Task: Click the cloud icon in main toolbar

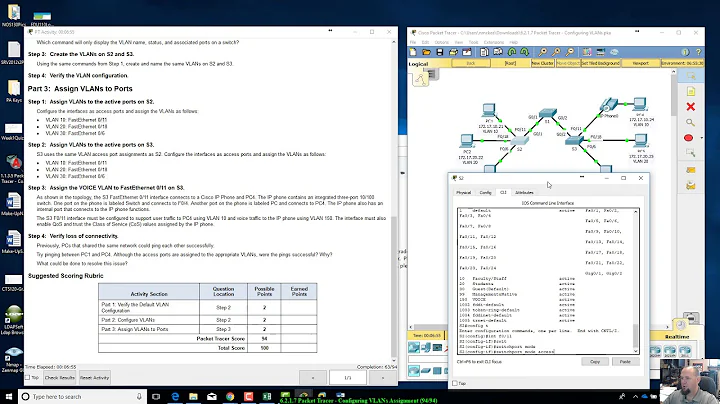Action: pyautogui.click(x=614, y=52)
